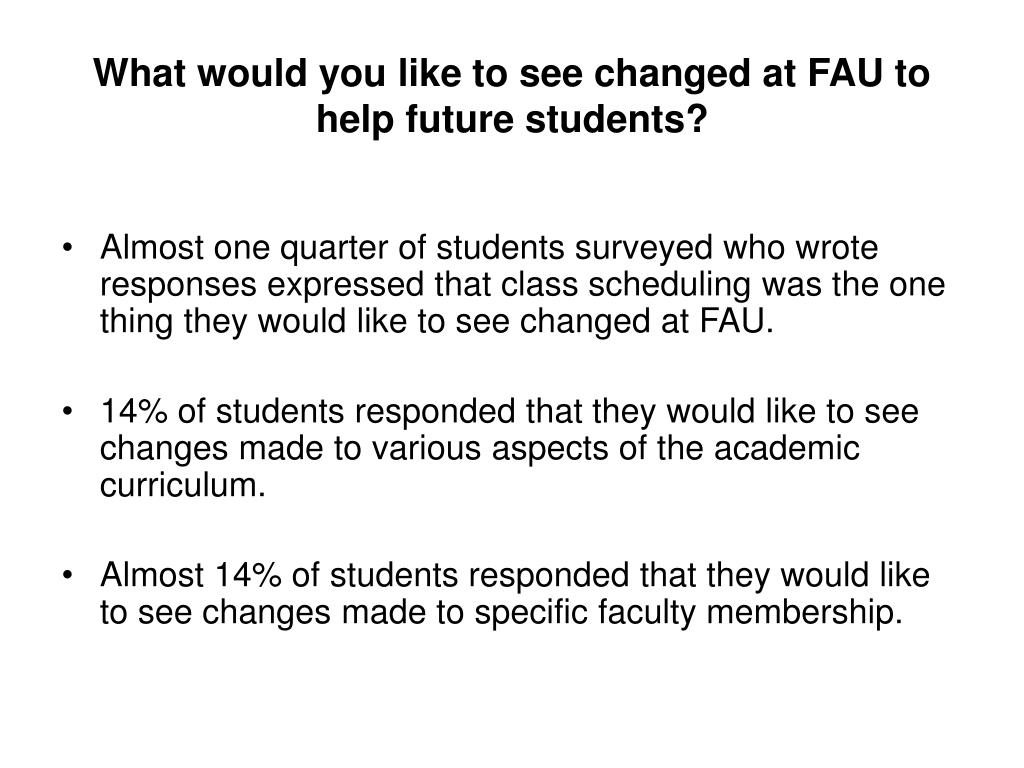Click the slide title about FAU changes
This screenshot has width=1024, height=768.
coord(512,96)
